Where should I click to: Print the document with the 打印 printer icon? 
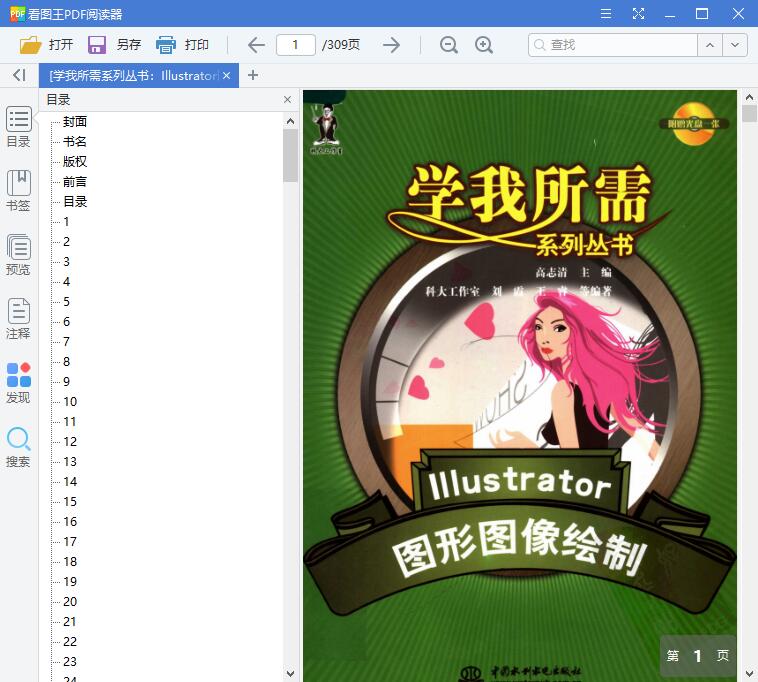[x=166, y=45]
